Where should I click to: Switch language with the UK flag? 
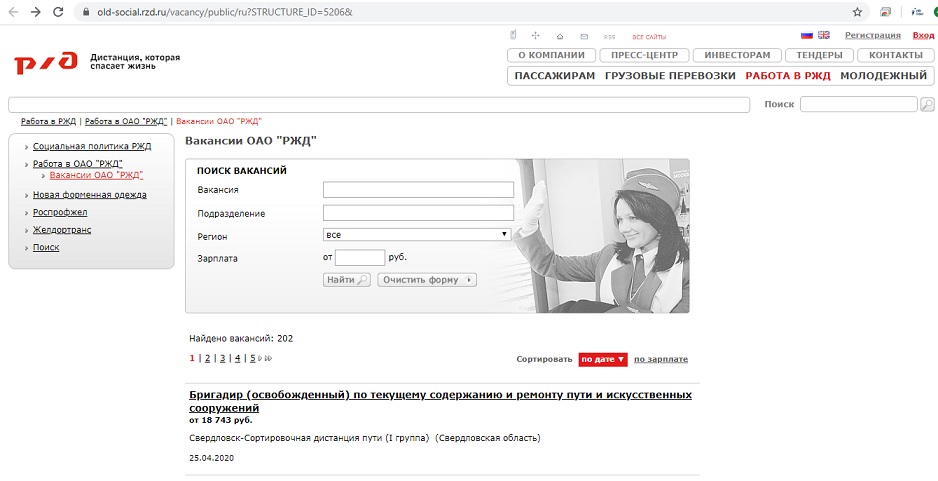coord(824,35)
